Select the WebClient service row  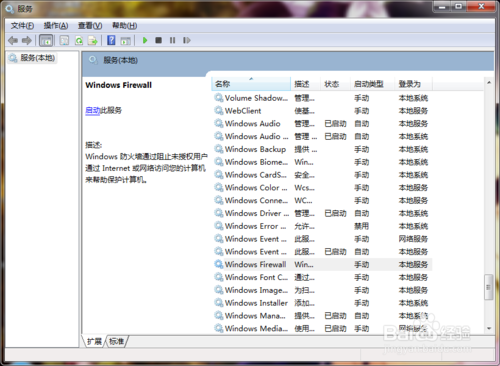point(322,111)
